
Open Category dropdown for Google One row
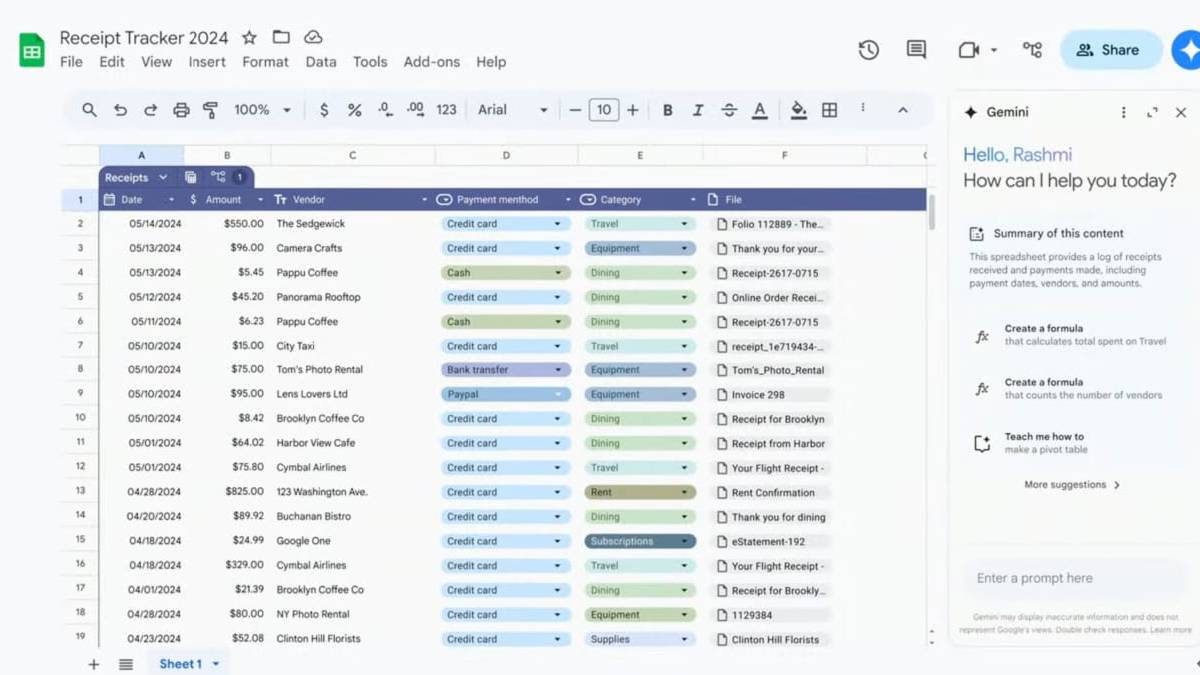pos(685,541)
